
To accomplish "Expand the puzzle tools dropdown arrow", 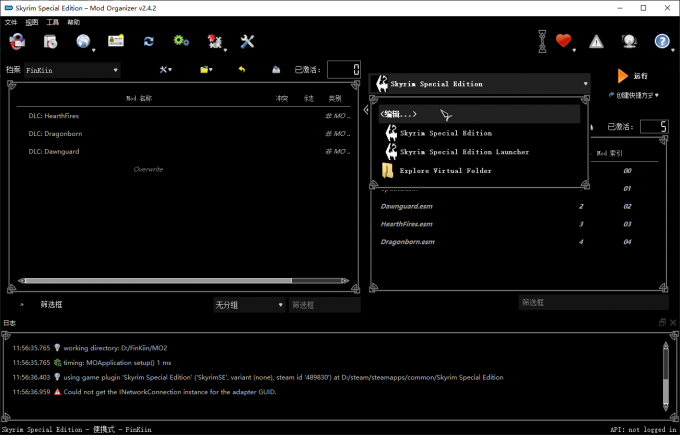I will coord(225,50).
